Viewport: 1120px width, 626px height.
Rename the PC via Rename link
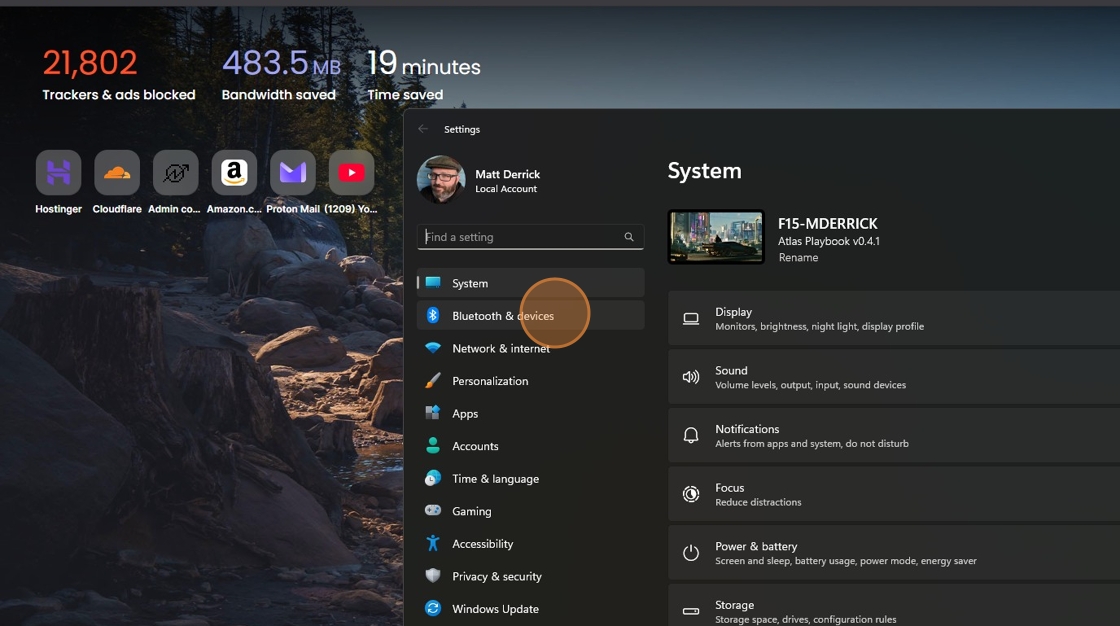[798, 257]
